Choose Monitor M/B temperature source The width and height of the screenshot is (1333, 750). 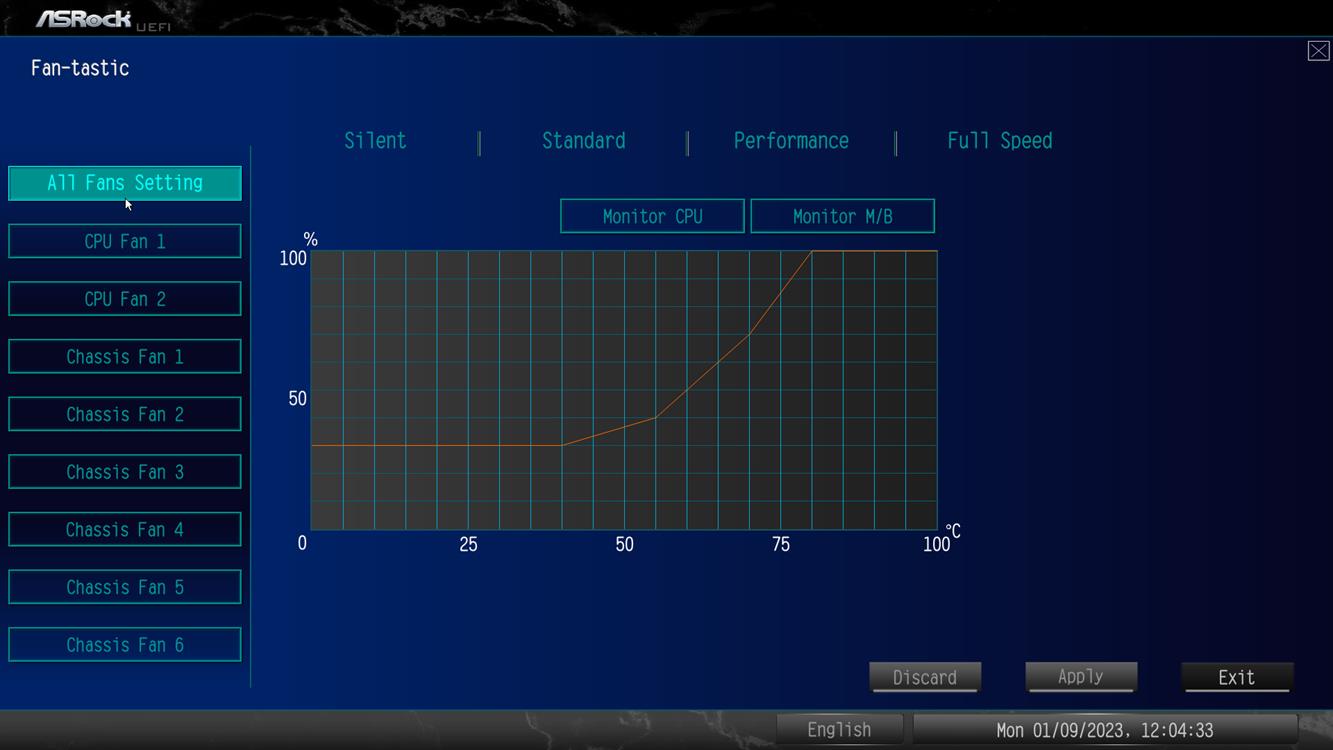coord(842,216)
